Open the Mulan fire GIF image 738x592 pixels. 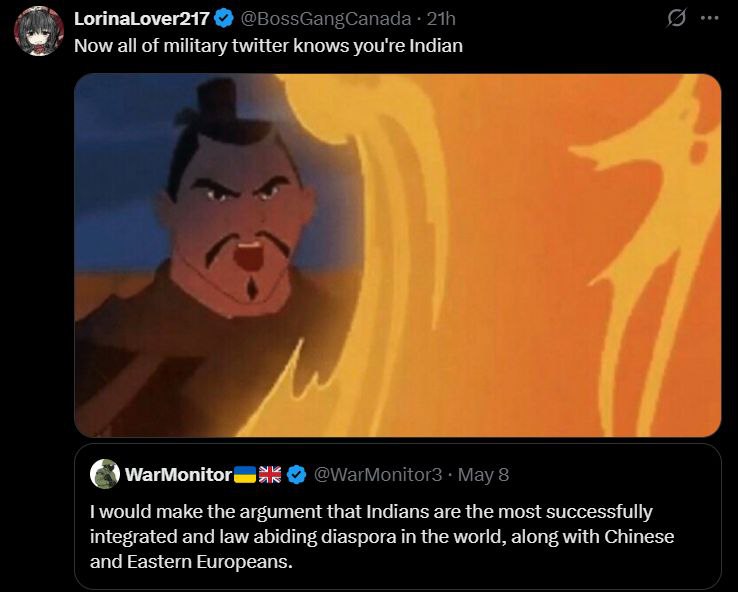(398, 255)
